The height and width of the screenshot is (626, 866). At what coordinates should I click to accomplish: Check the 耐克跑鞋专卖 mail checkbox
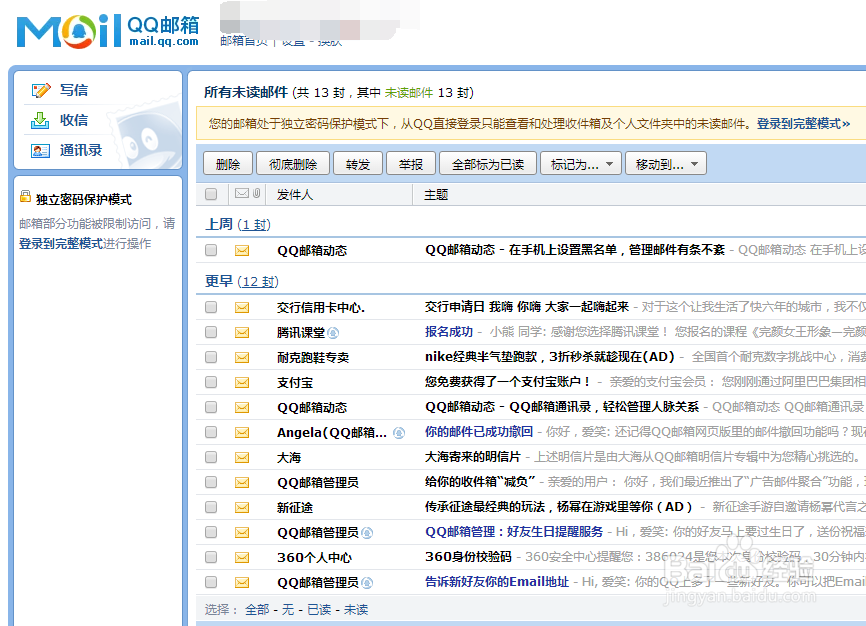point(211,357)
